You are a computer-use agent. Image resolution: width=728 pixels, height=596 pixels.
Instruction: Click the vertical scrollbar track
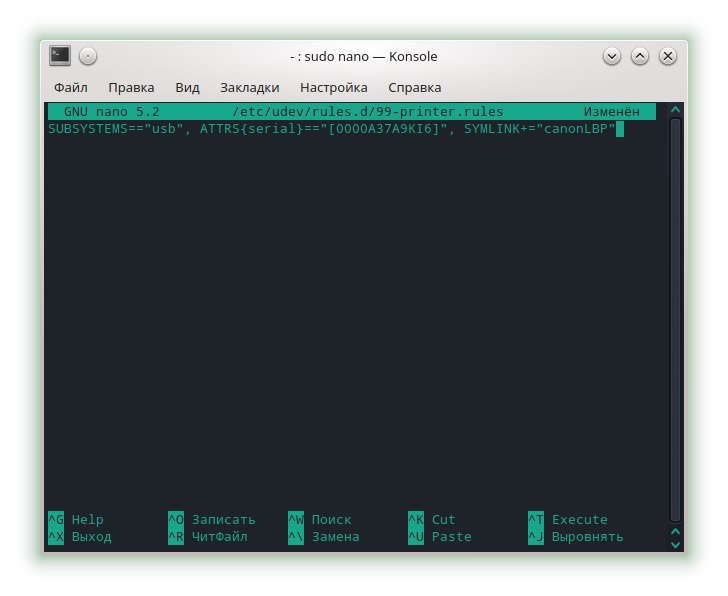tap(675, 320)
